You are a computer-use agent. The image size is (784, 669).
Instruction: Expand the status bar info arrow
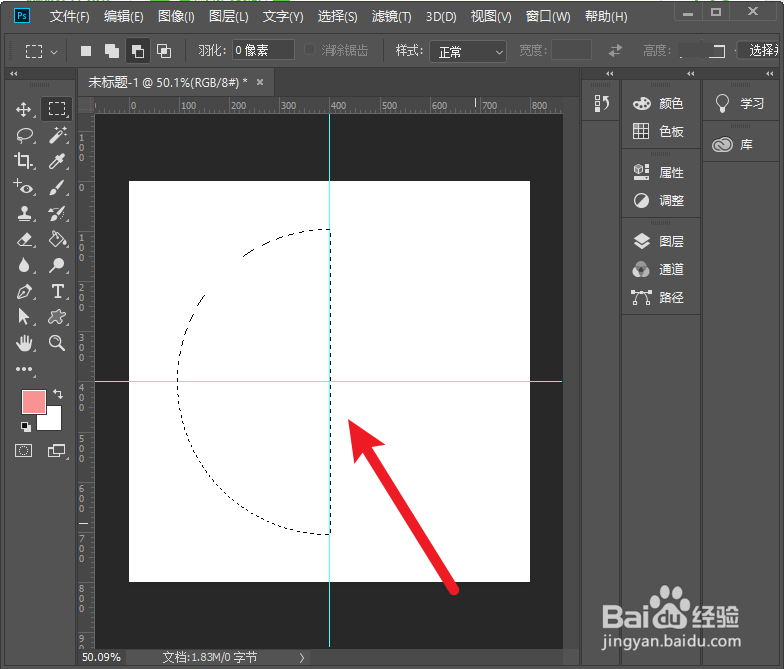(302, 658)
